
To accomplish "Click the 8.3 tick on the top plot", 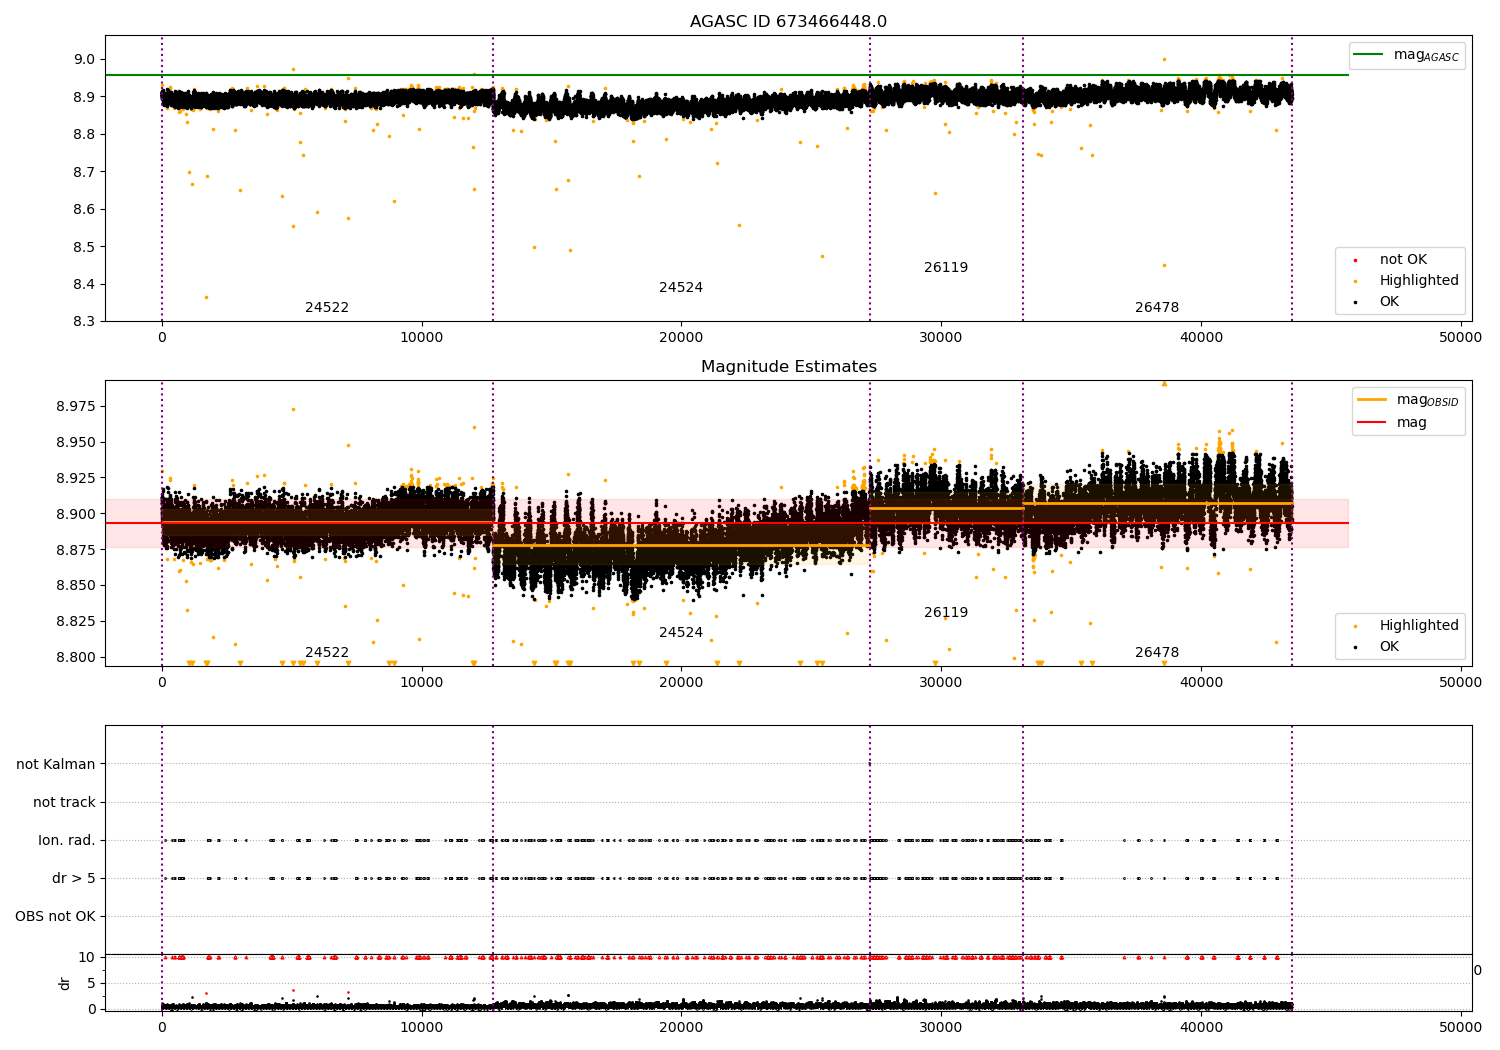I will pyautogui.click(x=85, y=321).
